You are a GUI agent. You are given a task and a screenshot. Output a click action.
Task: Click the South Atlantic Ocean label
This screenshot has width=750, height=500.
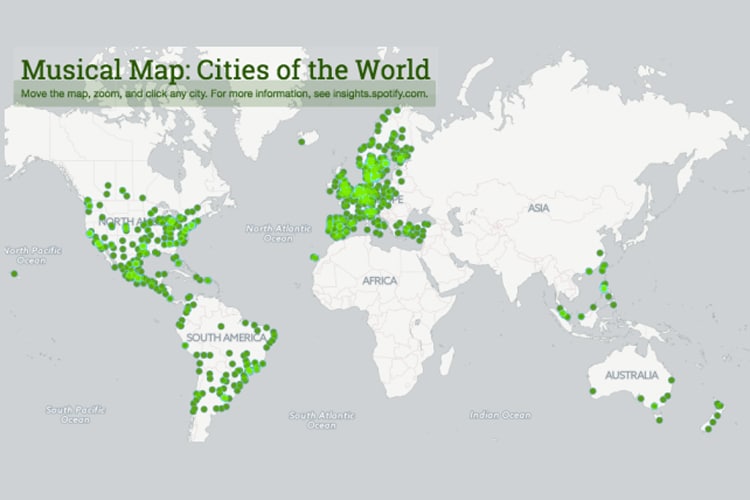click(x=316, y=419)
